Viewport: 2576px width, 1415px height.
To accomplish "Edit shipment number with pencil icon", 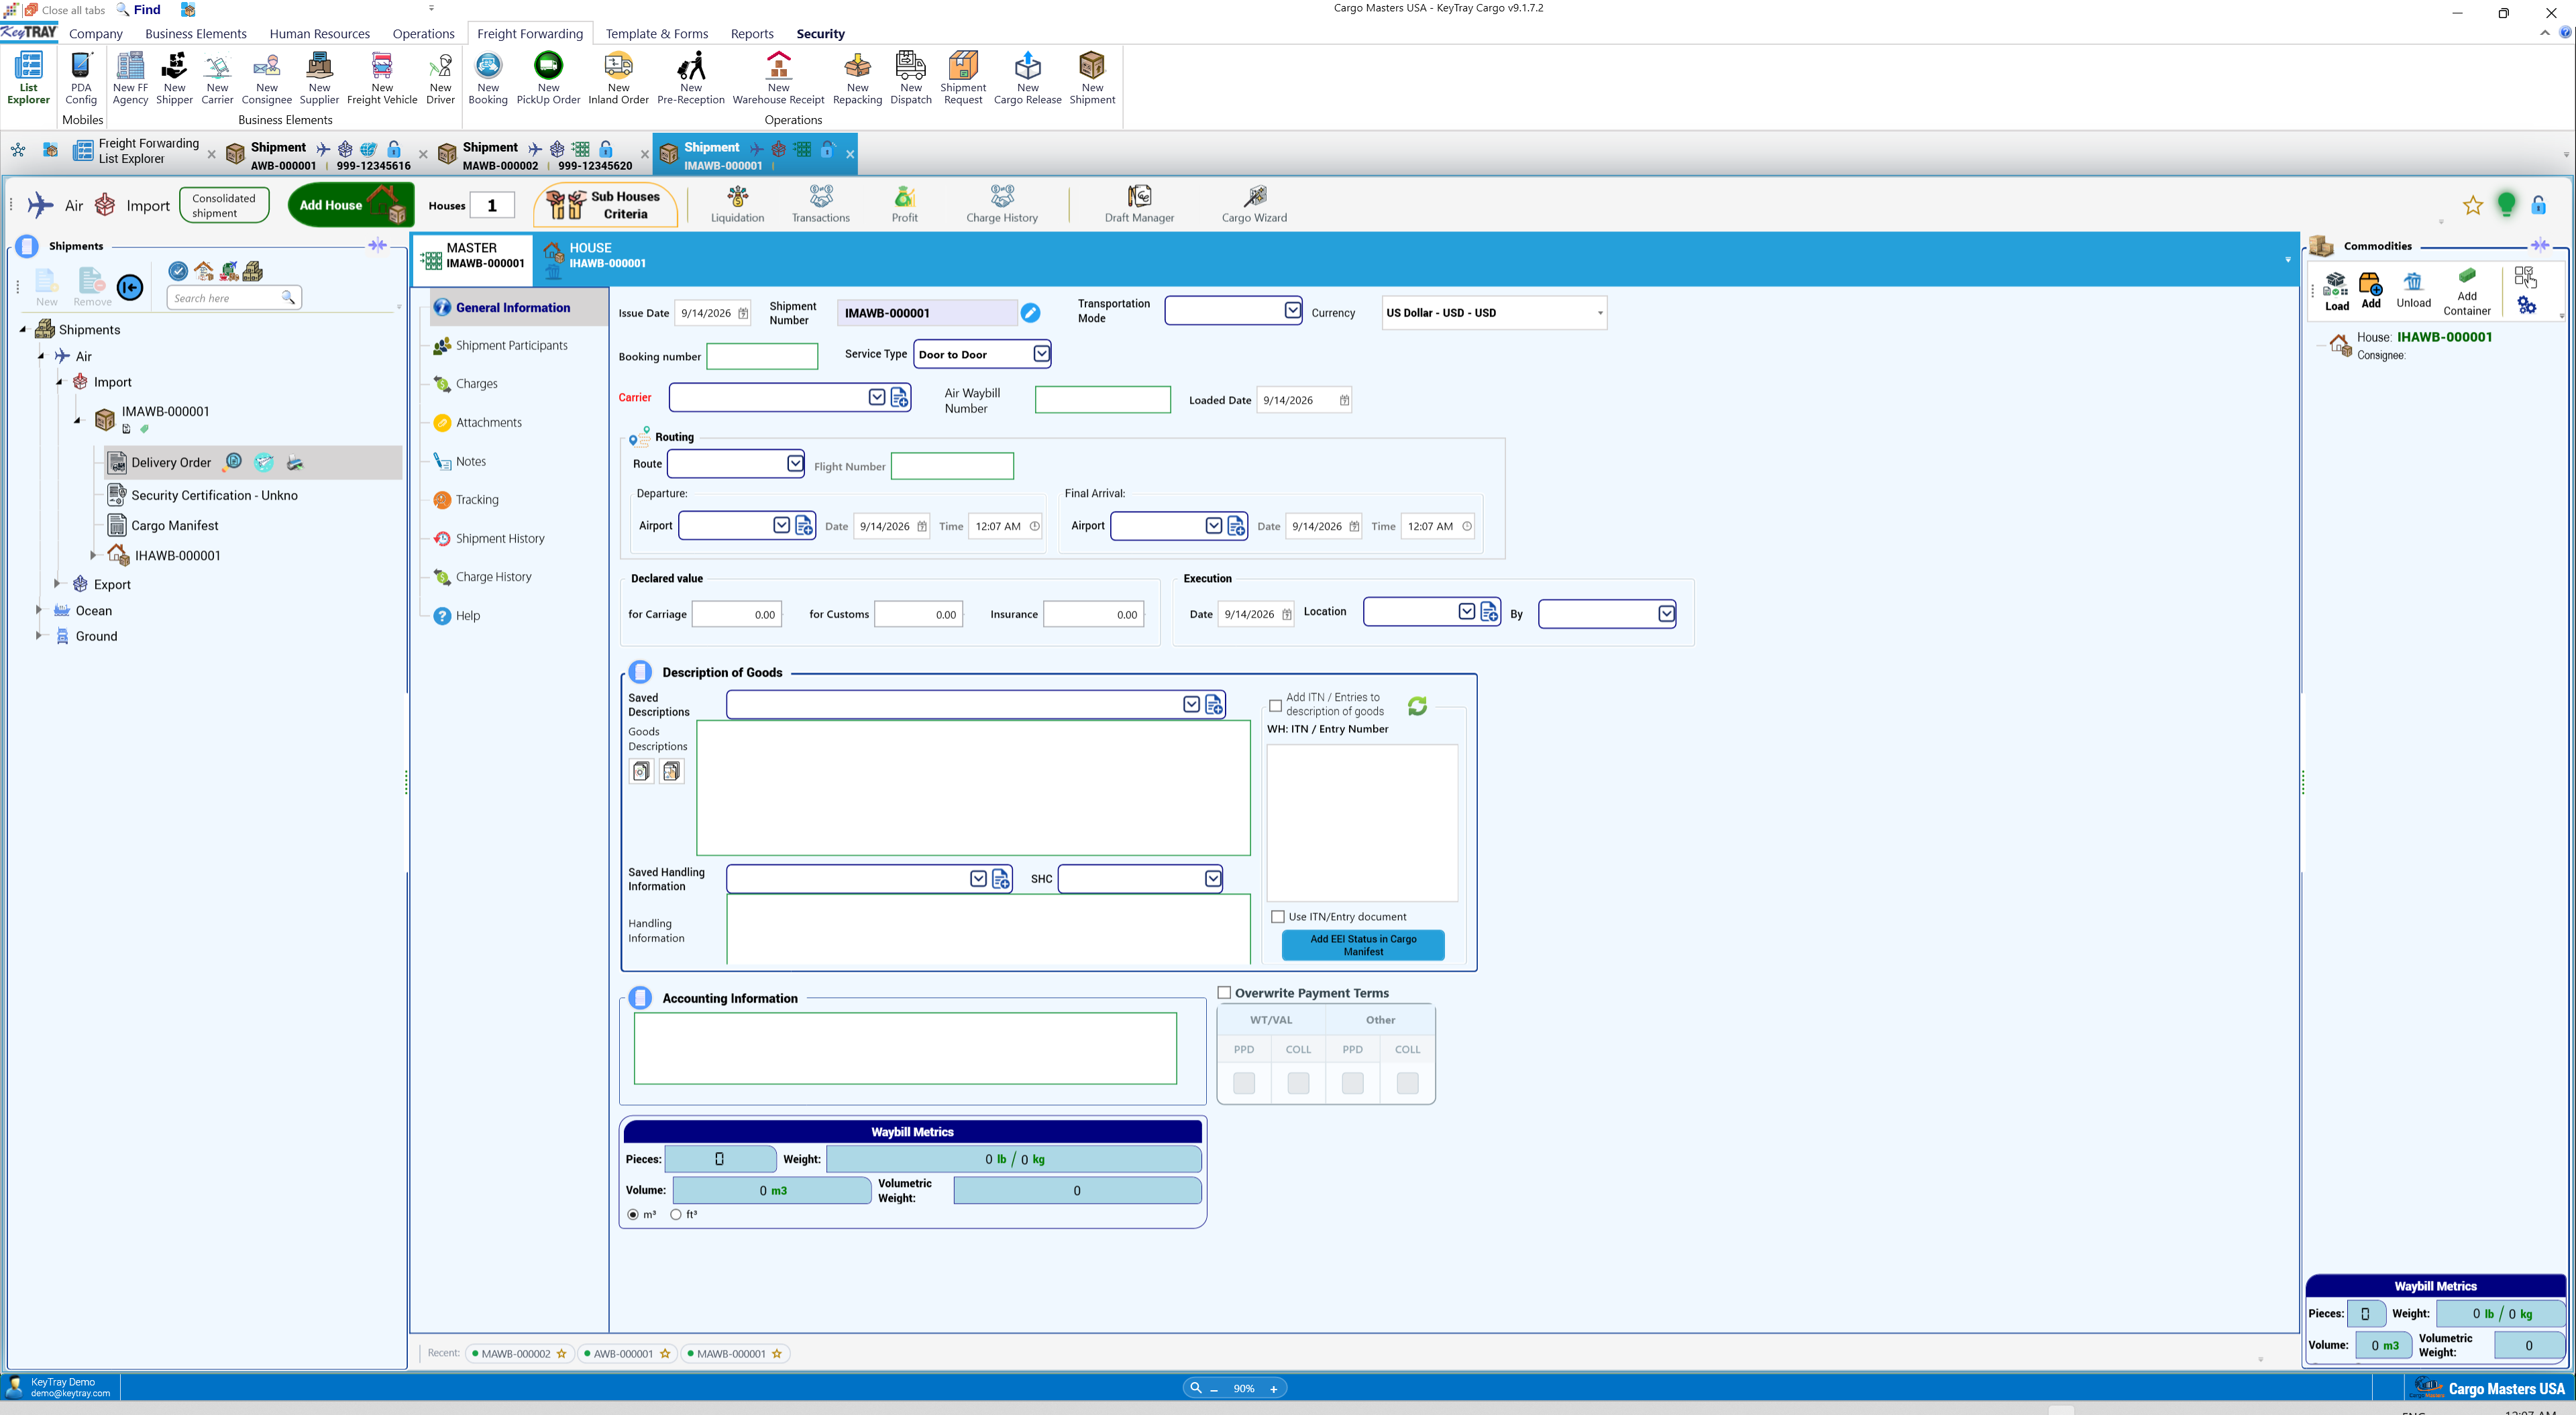I will tap(1030, 313).
